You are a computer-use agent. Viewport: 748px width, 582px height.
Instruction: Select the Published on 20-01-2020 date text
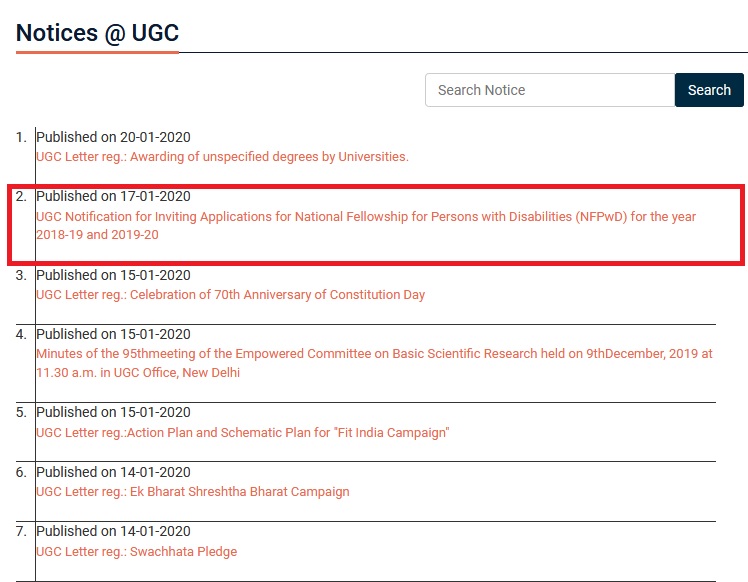(114, 137)
